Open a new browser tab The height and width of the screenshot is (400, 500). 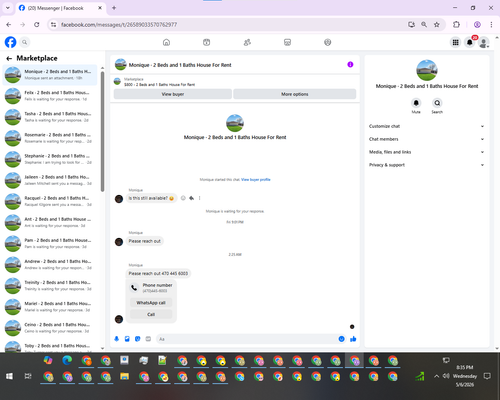click(x=114, y=8)
